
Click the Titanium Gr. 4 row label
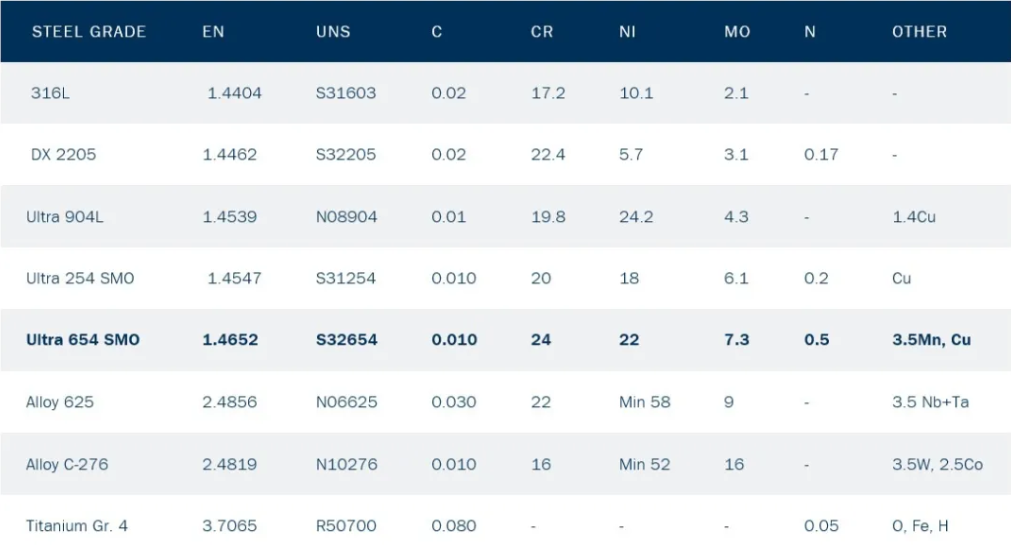tap(77, 526)
